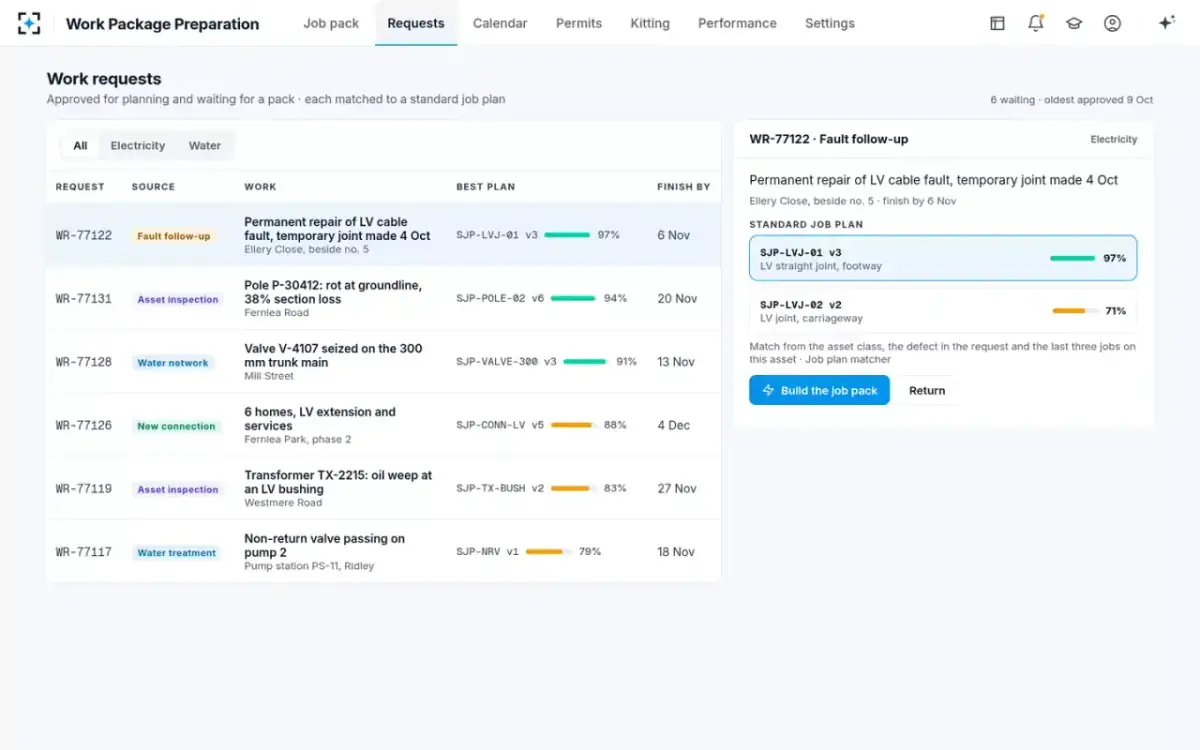Open request WR-77128

[383, 362]
